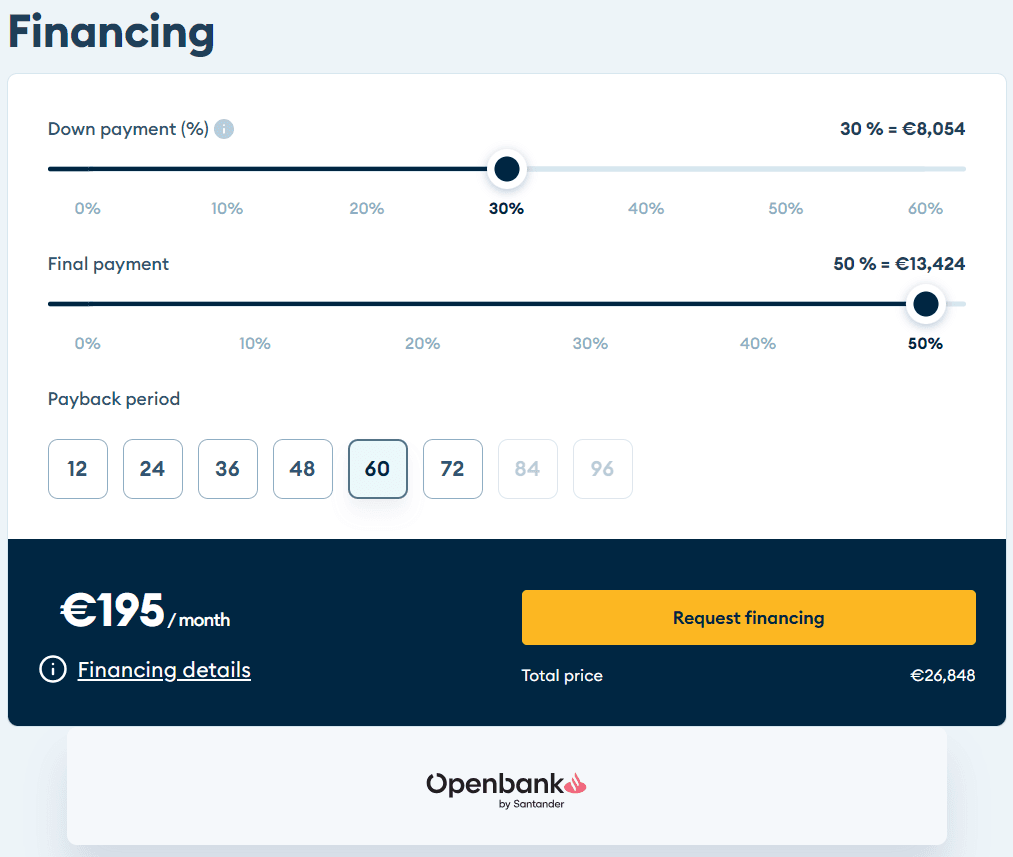Click the disabled 84 months option
The image size is (1013, 857).
[527, 469]
